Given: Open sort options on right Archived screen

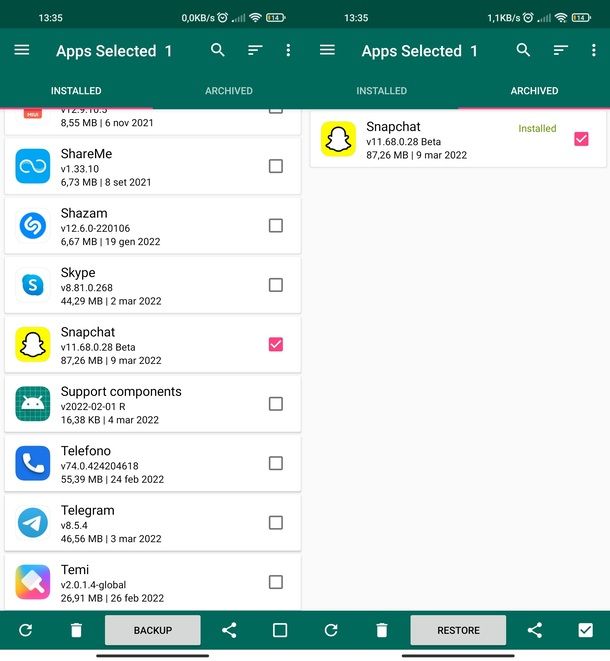Looking at the screenshot, I should 560,51.
